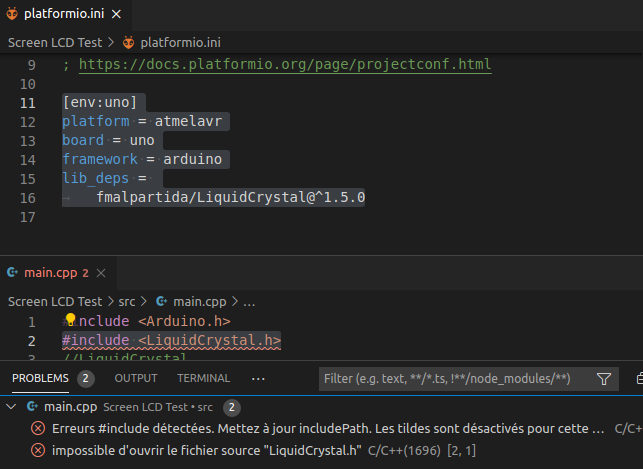
Task: Click line number 11 in platformio.ini gutter
Action: (x=28, y=103)
